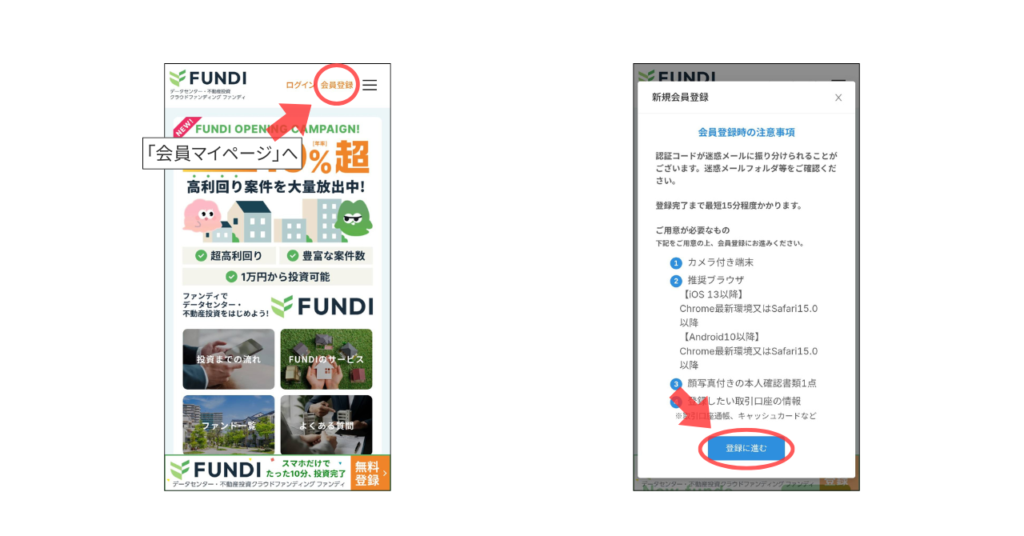
Task: Click the 会員登録 link in header
Action: pyautogui.click(x=336, y=86)
